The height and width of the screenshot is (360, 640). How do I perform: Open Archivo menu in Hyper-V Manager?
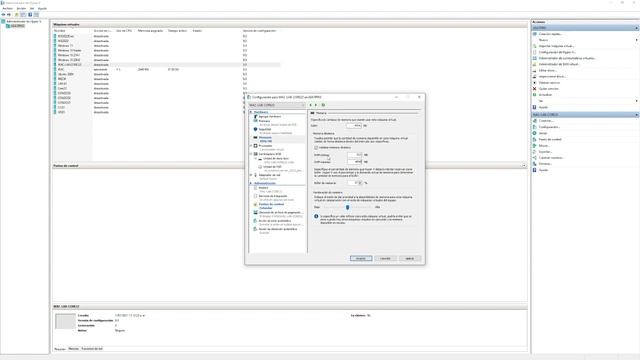coord(7,8)
